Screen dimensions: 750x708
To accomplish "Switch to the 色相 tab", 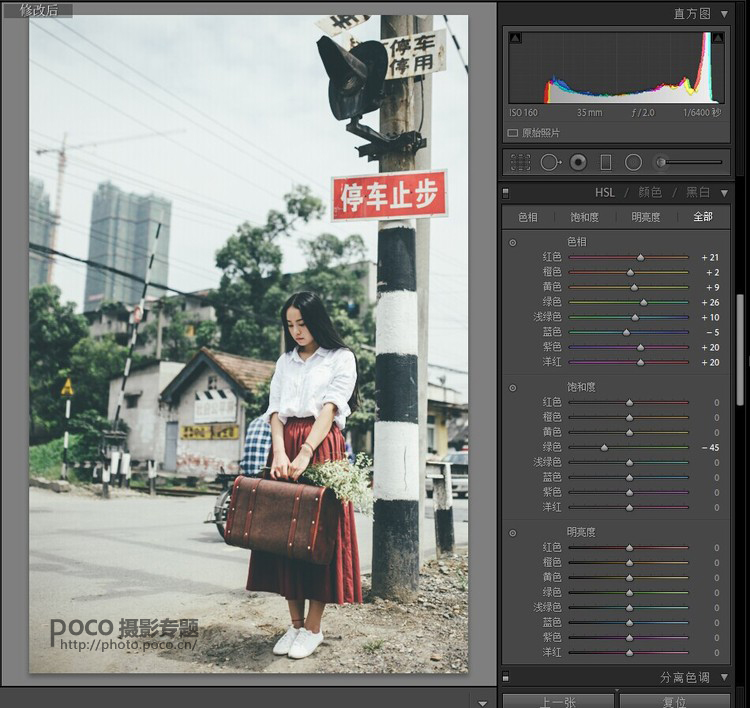I will point(528,217).
